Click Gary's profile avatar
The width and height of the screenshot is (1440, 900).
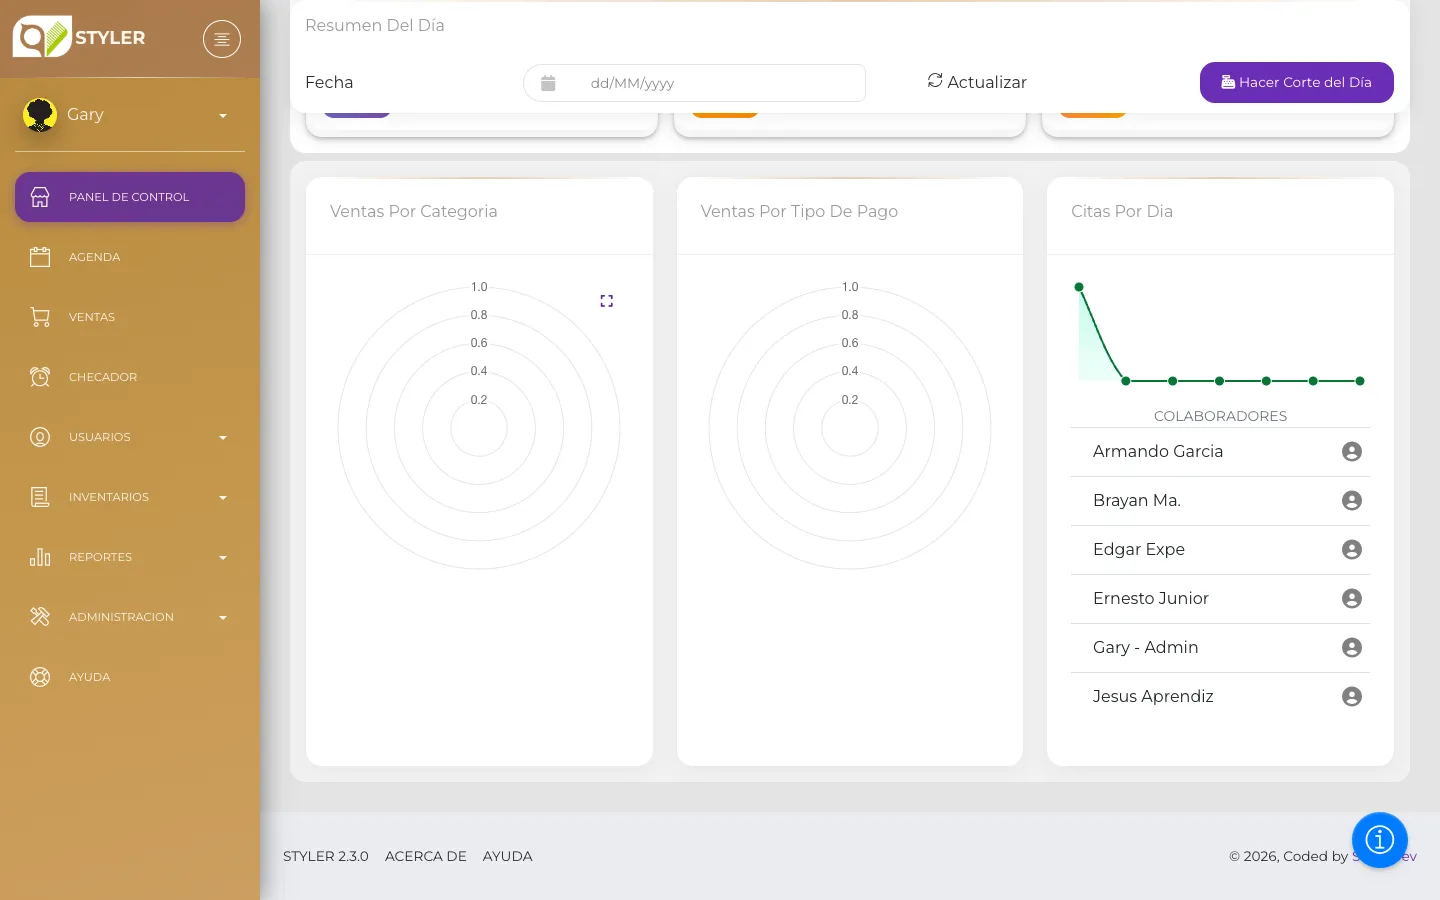pyautogui.click(x=40, y=115)
